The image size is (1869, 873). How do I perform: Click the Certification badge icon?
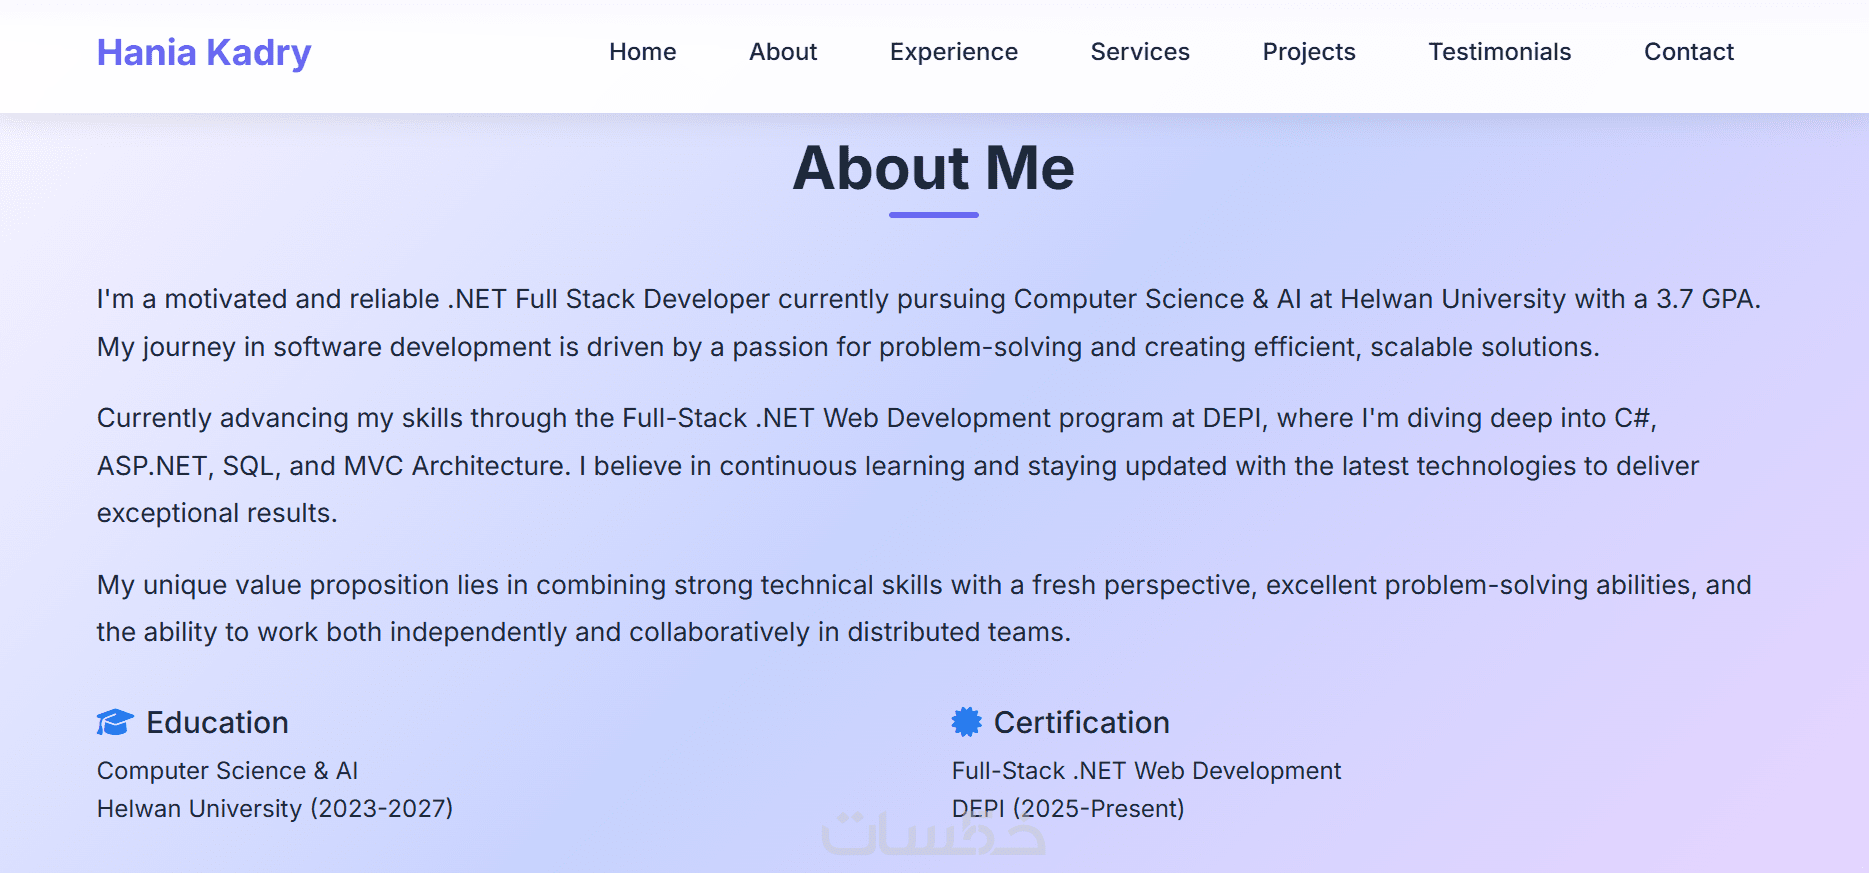pyautogui.click(x=966, y=722)
